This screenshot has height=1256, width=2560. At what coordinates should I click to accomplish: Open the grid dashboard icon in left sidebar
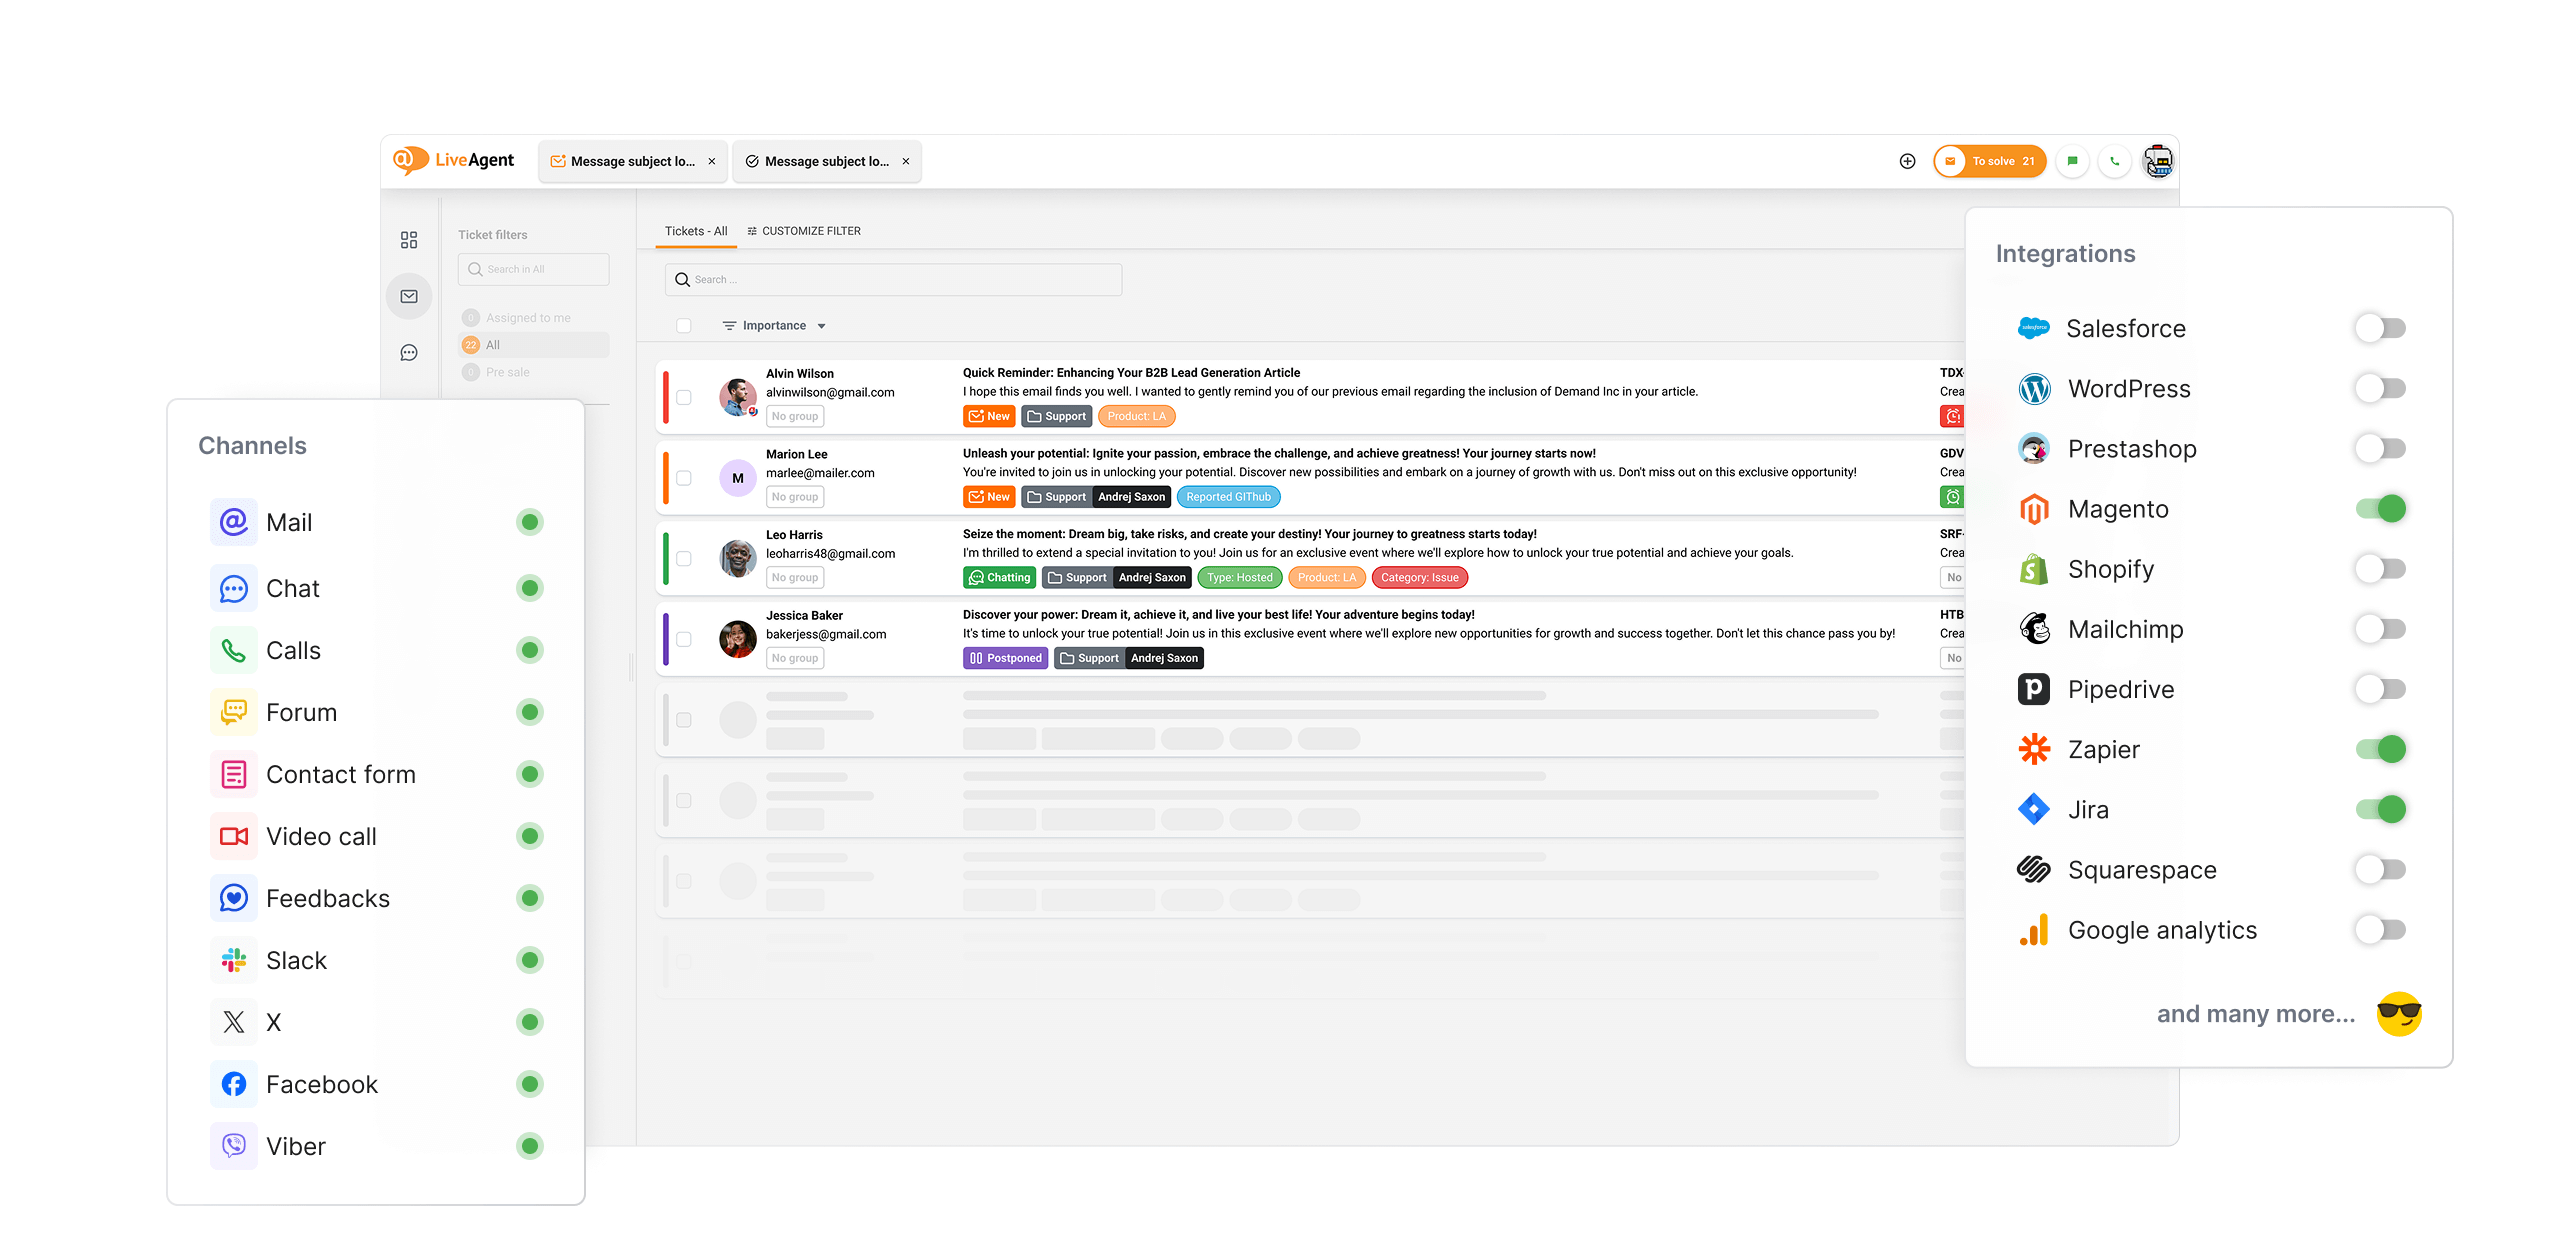409,239
